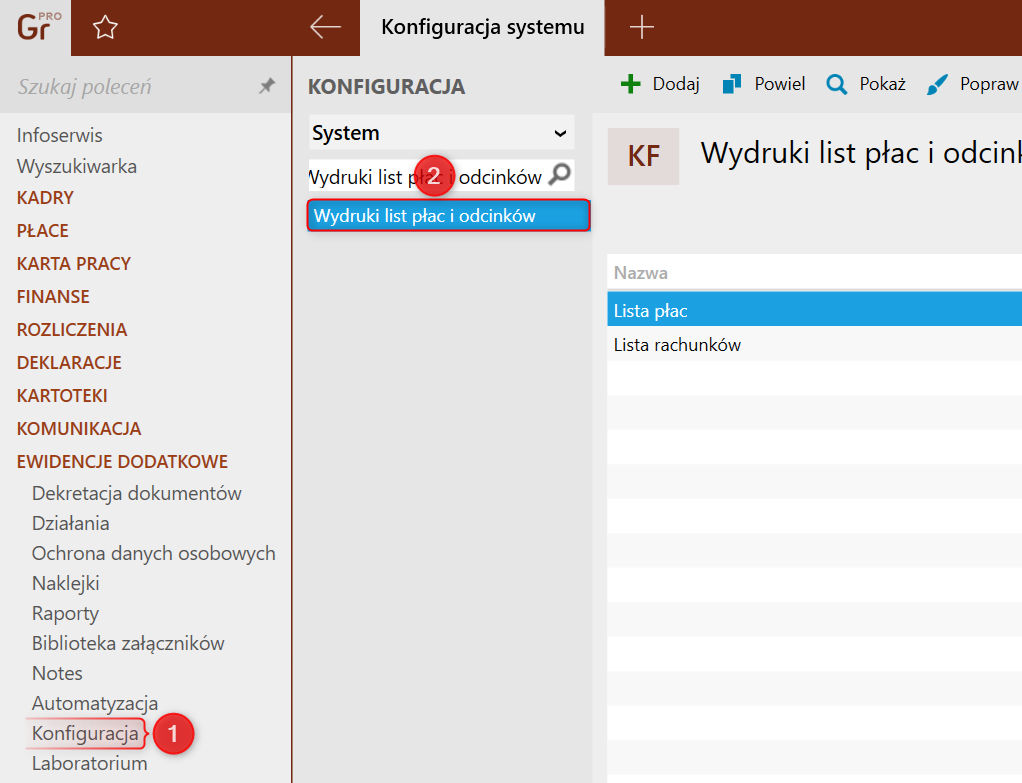
Task: Select Wydruki list płac i odcinków item
Action: [448, 216]
